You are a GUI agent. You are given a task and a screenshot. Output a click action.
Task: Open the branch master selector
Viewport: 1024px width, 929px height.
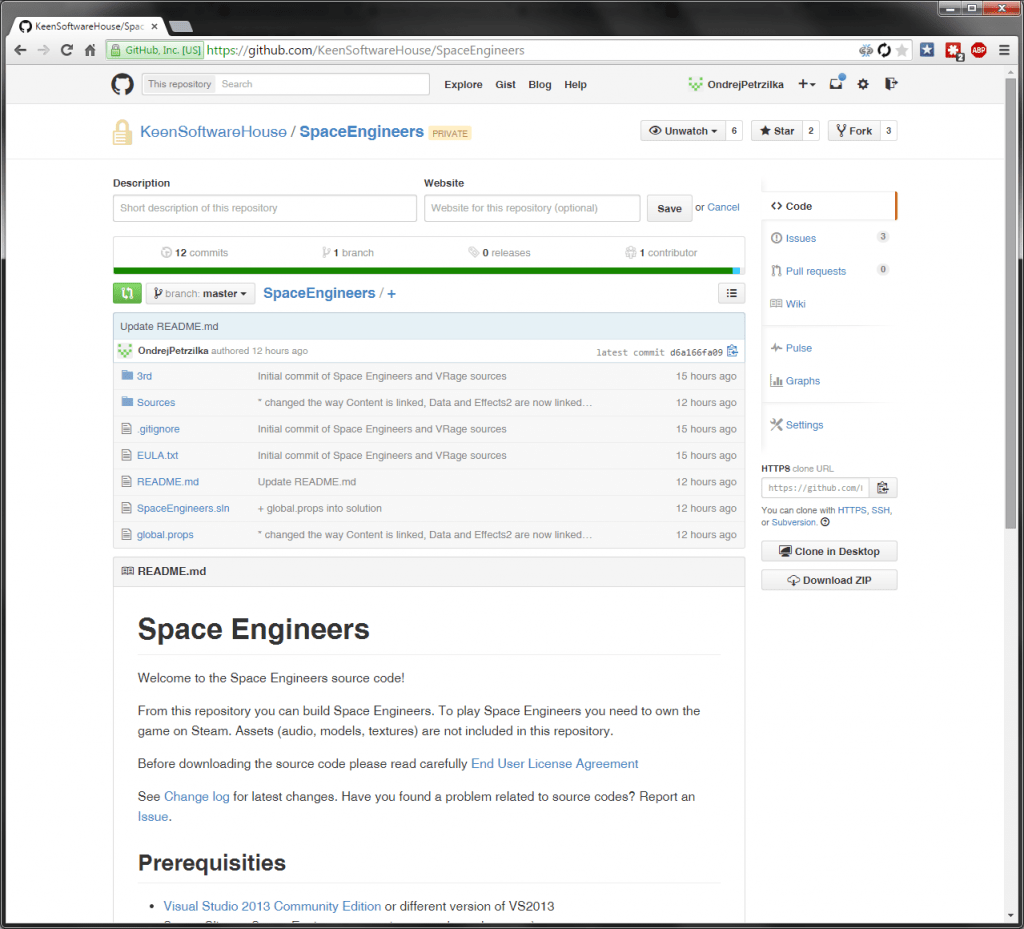click(x=200, y=294)
